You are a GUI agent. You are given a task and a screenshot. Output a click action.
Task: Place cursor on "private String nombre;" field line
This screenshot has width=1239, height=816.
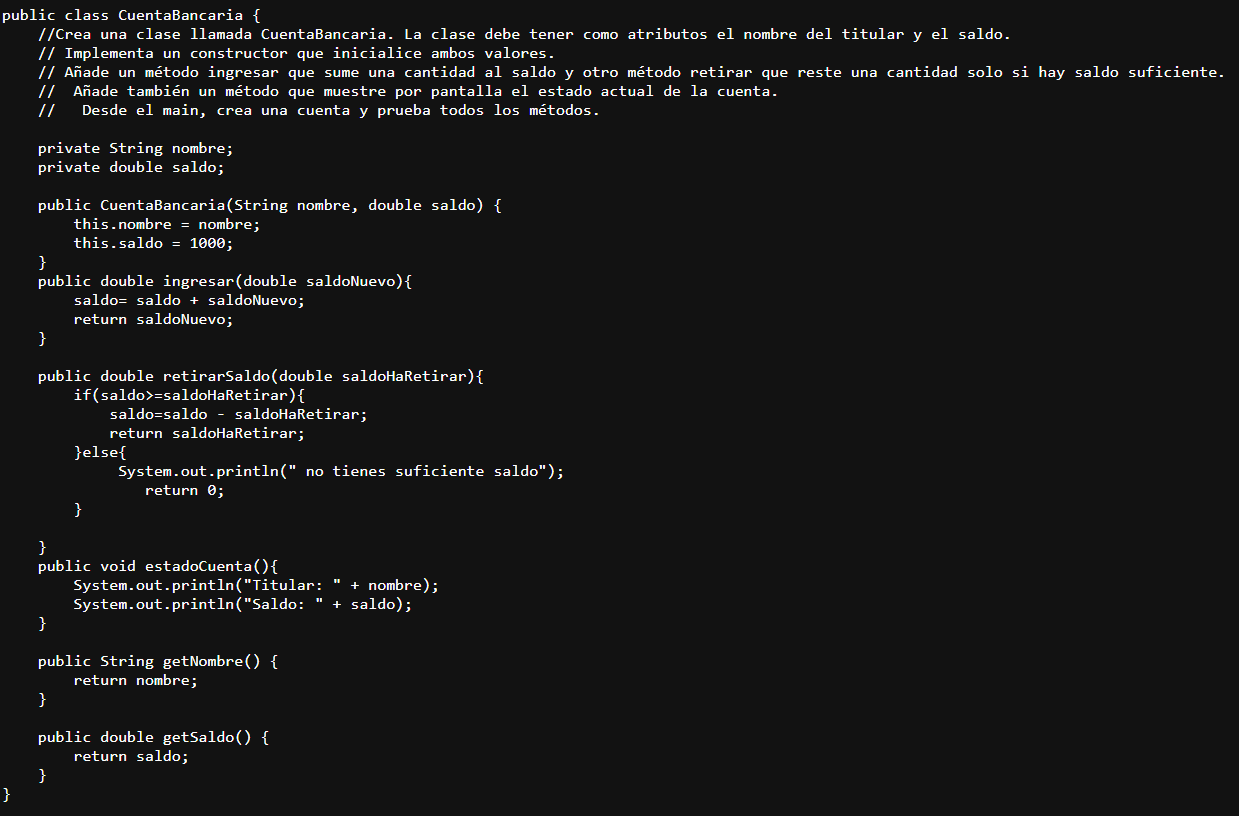point(135,148)
